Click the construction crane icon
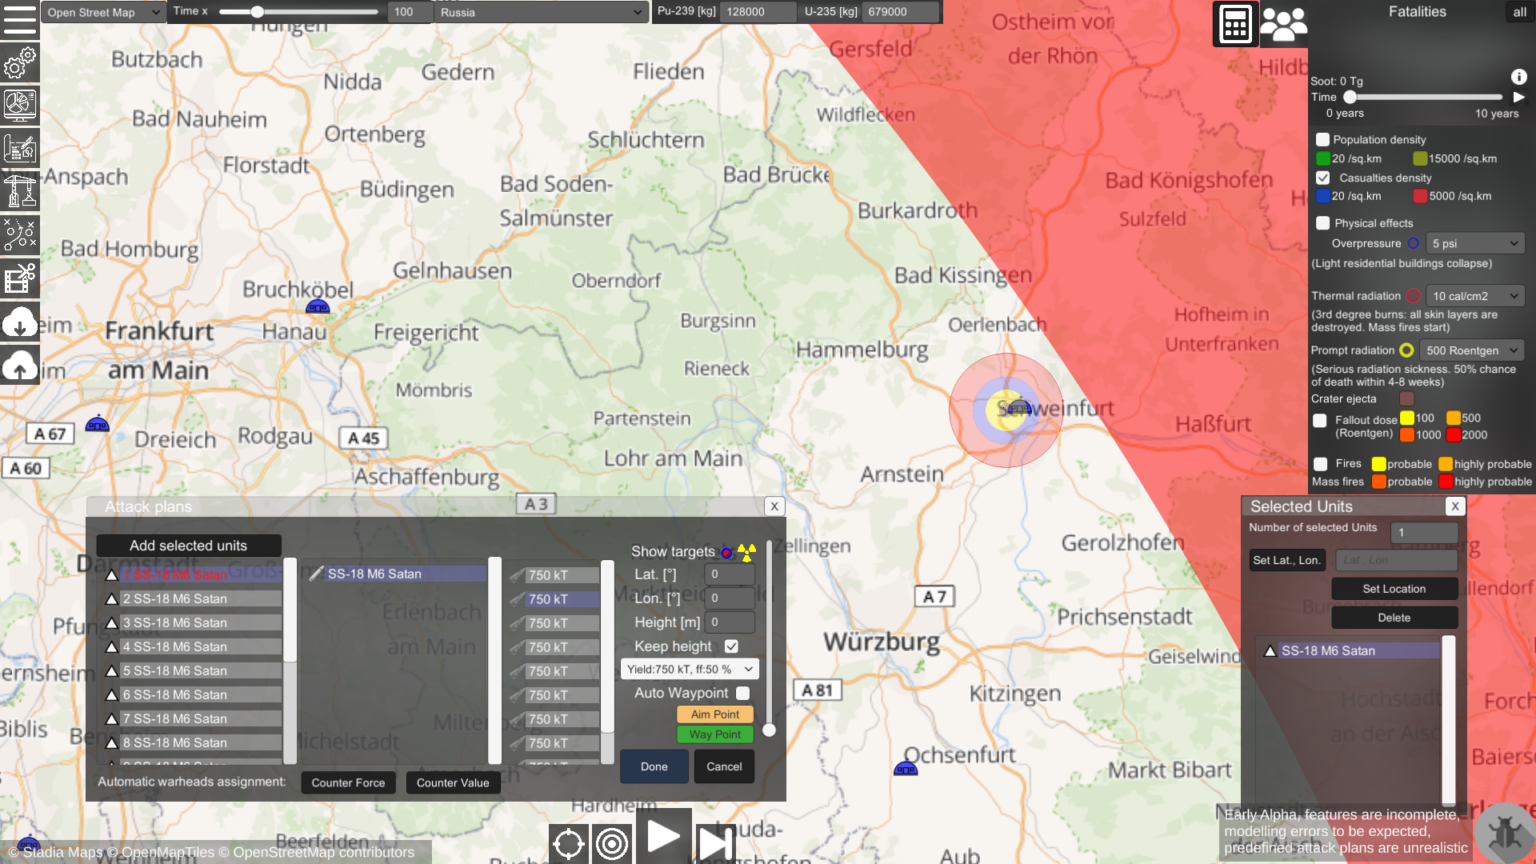This screenshot has height=864, width=1536. click(19, 190)
